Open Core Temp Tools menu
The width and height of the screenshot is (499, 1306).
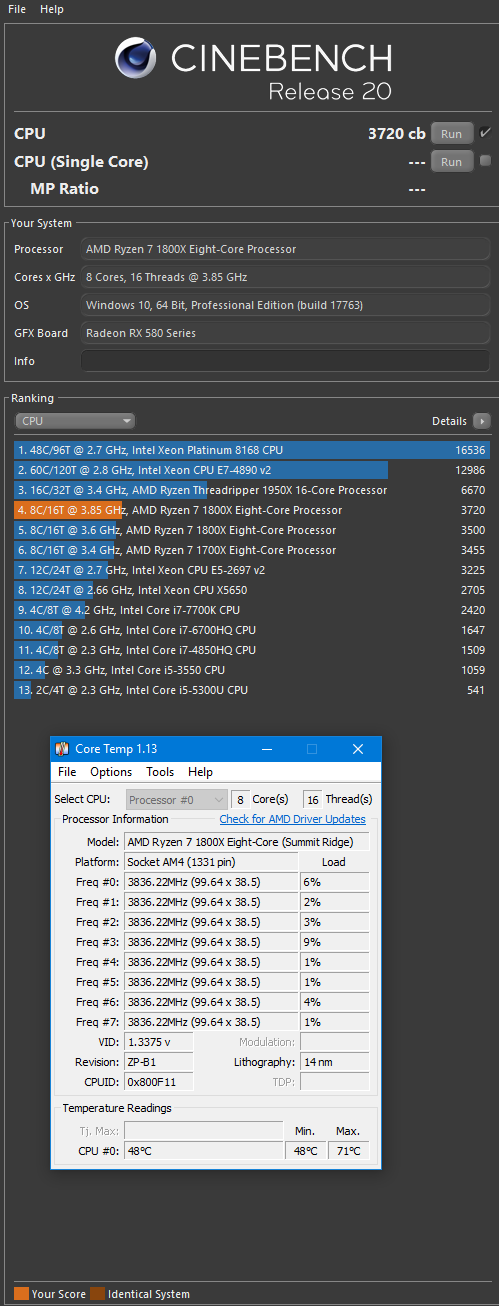[x=160, y=772]
